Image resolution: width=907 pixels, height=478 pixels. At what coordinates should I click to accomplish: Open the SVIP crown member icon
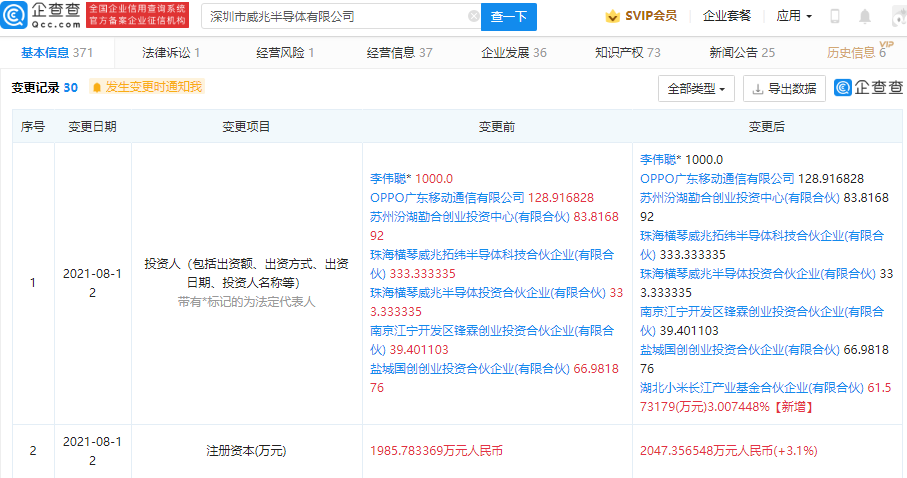(612, 16)
